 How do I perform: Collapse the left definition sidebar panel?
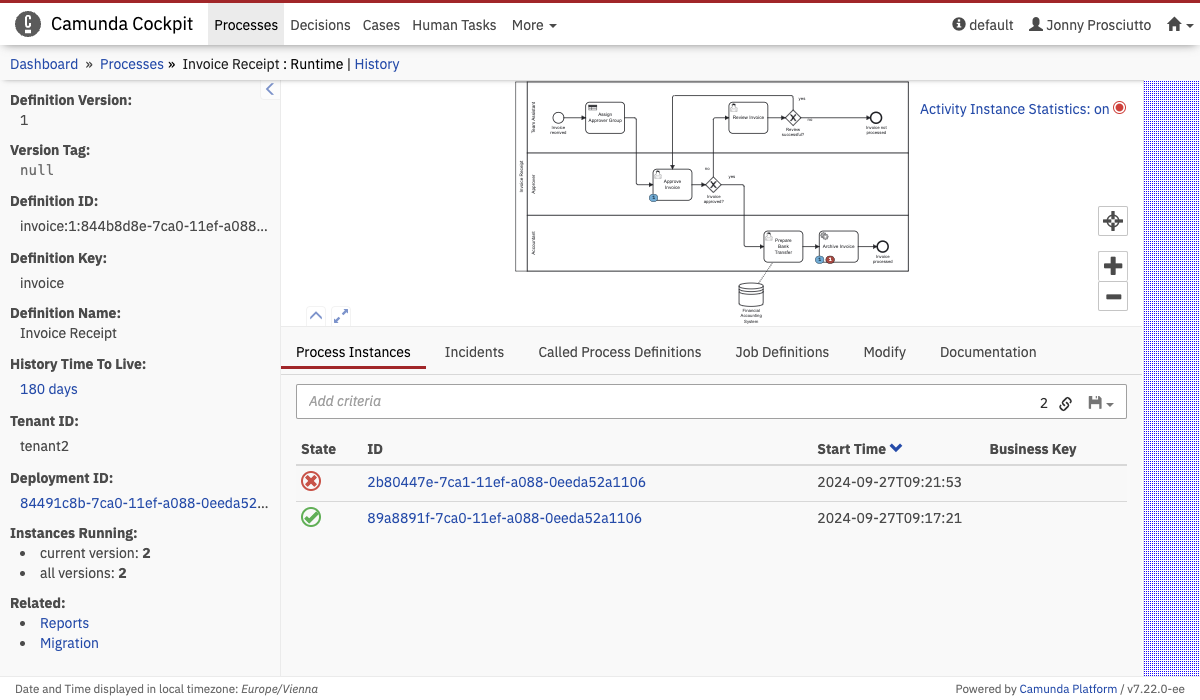tap(269, 89)
